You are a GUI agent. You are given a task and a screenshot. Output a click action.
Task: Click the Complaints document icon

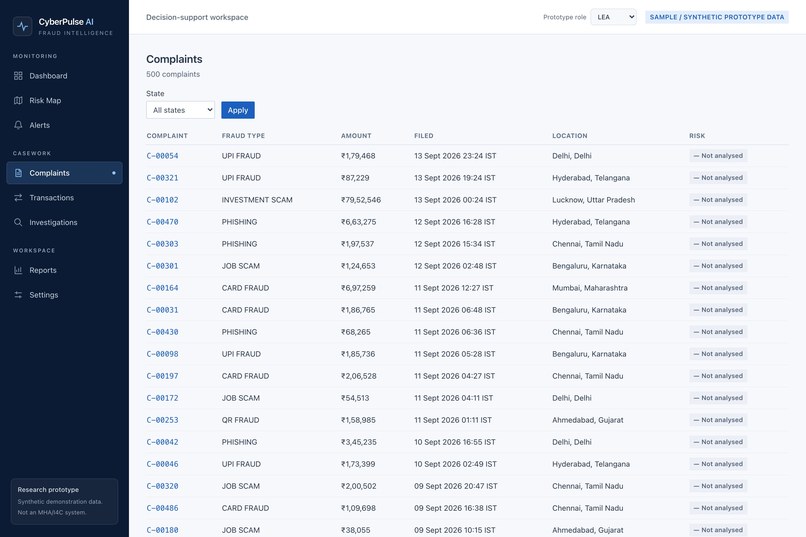pos(18,173)
